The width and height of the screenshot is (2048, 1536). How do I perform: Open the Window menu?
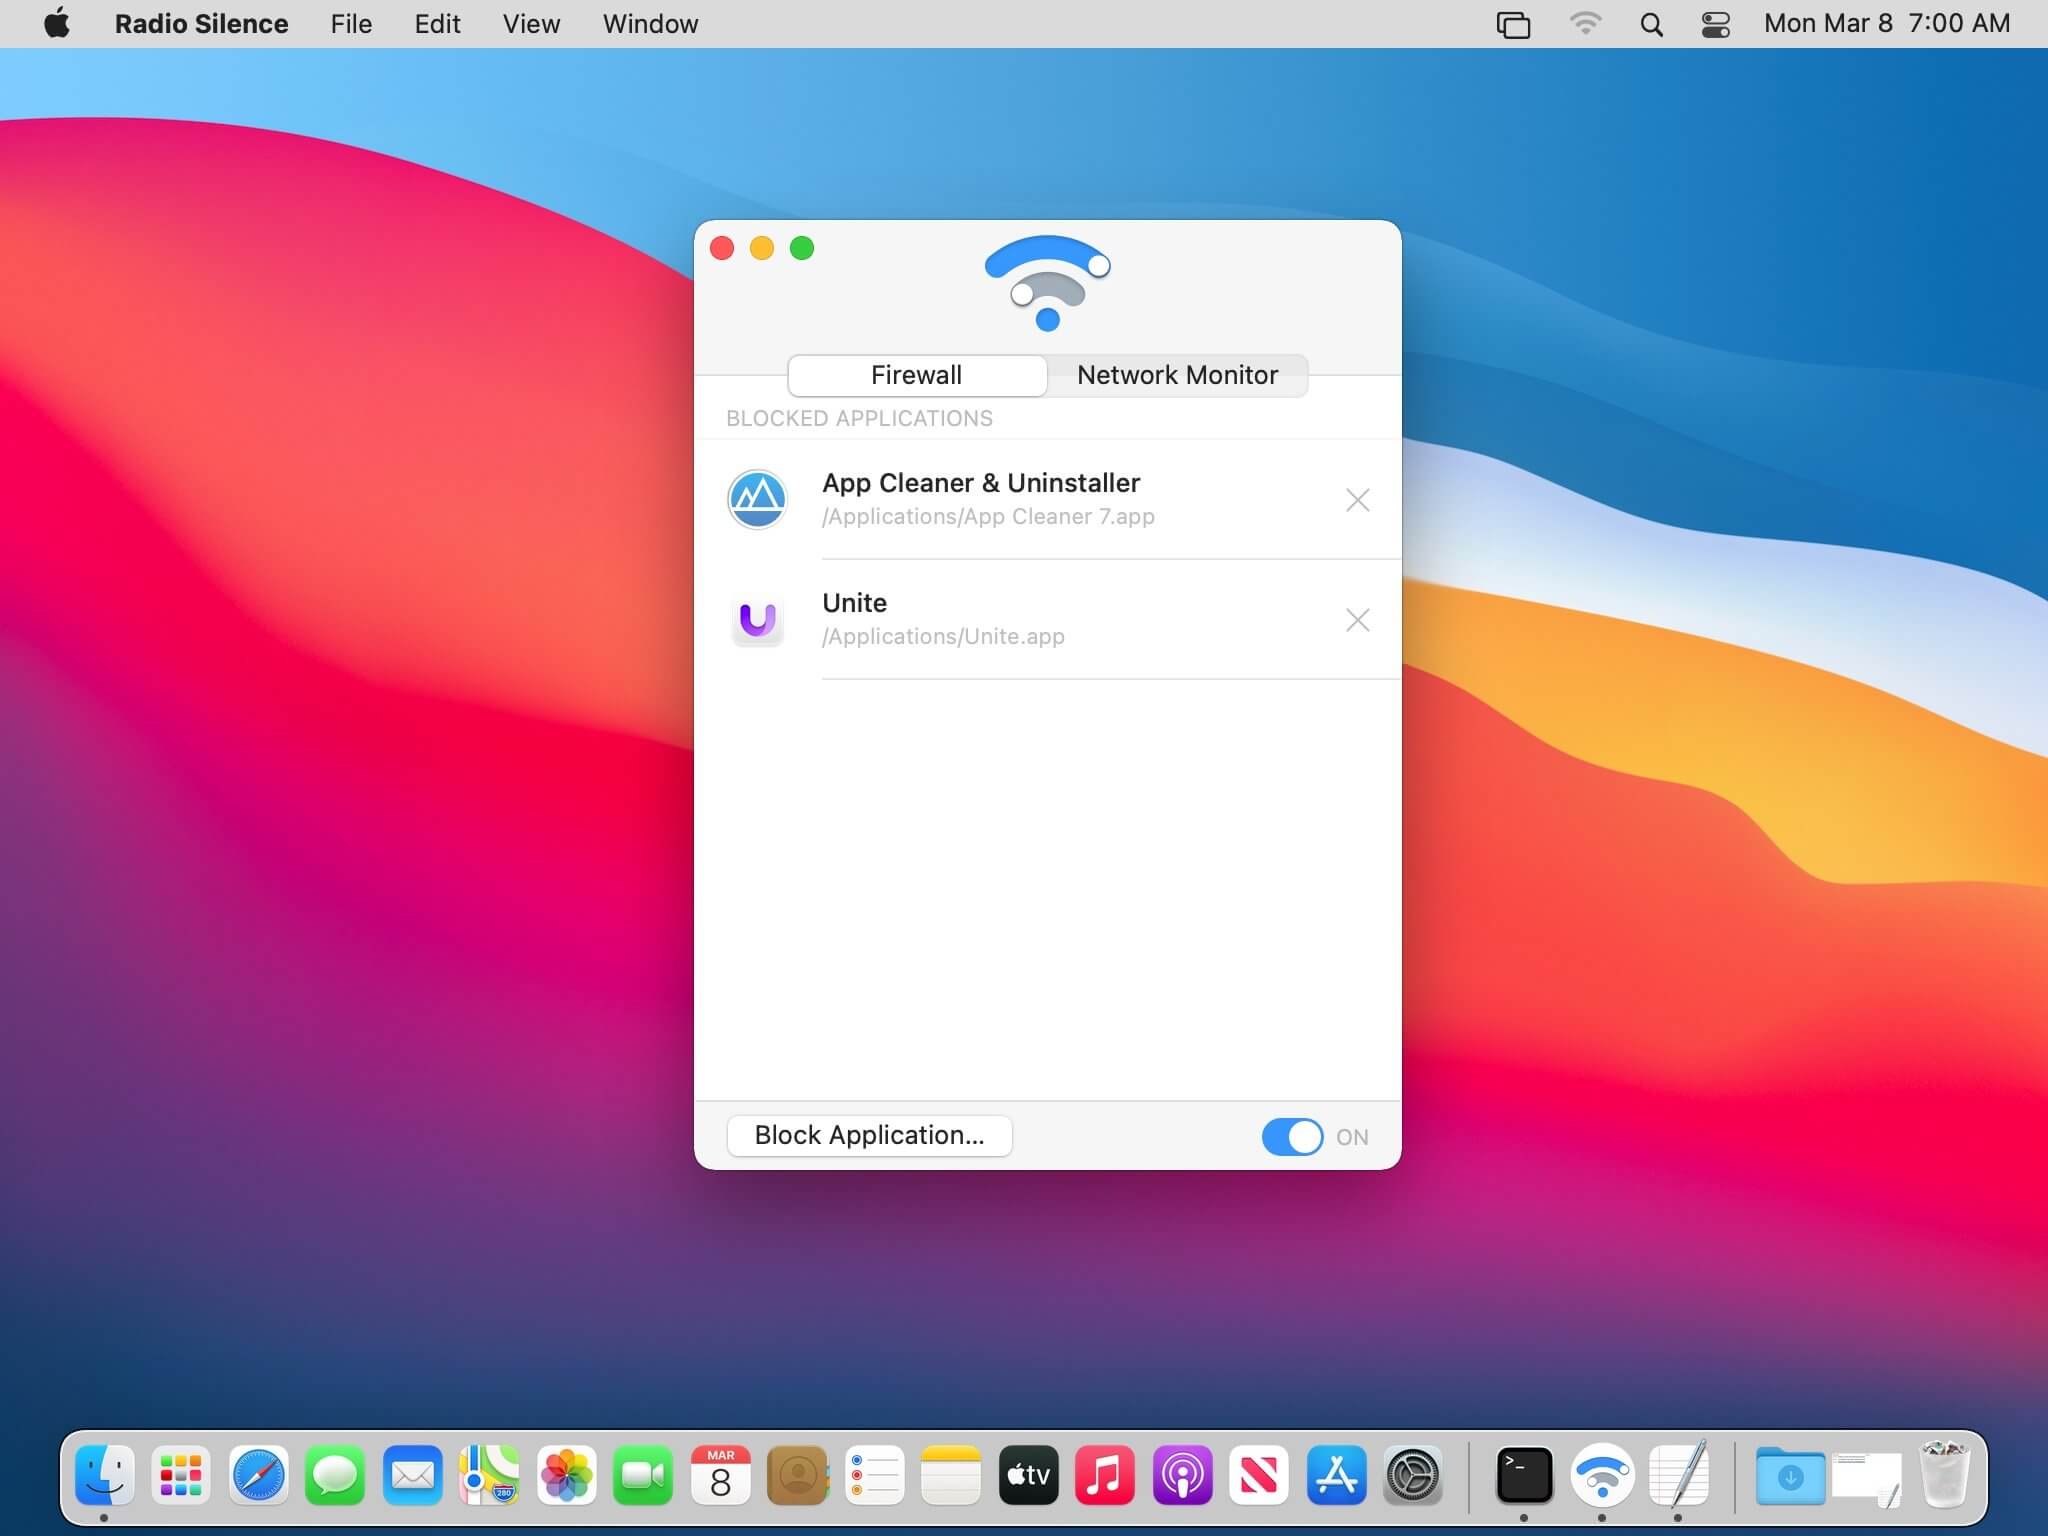point(650,24)
